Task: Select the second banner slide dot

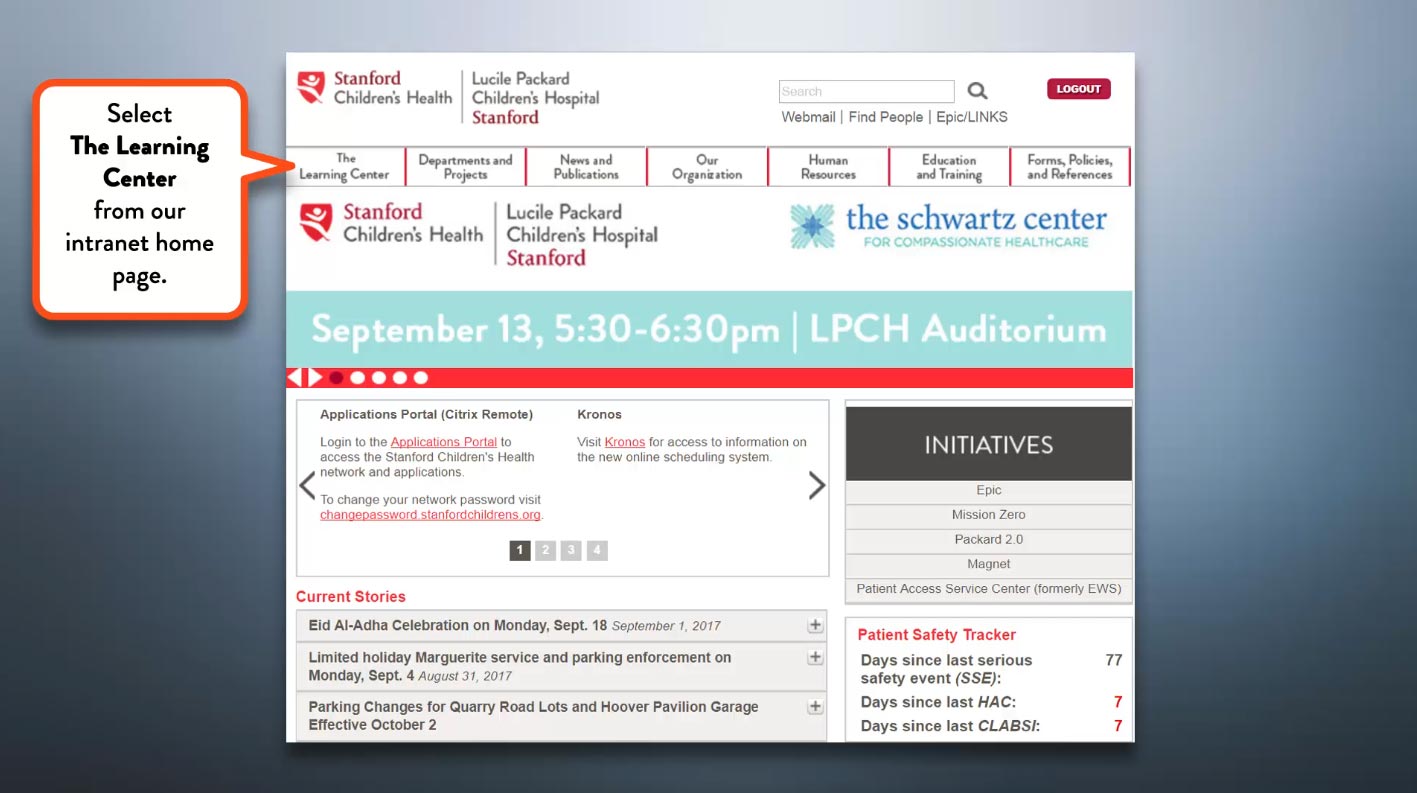Action: 357,378
